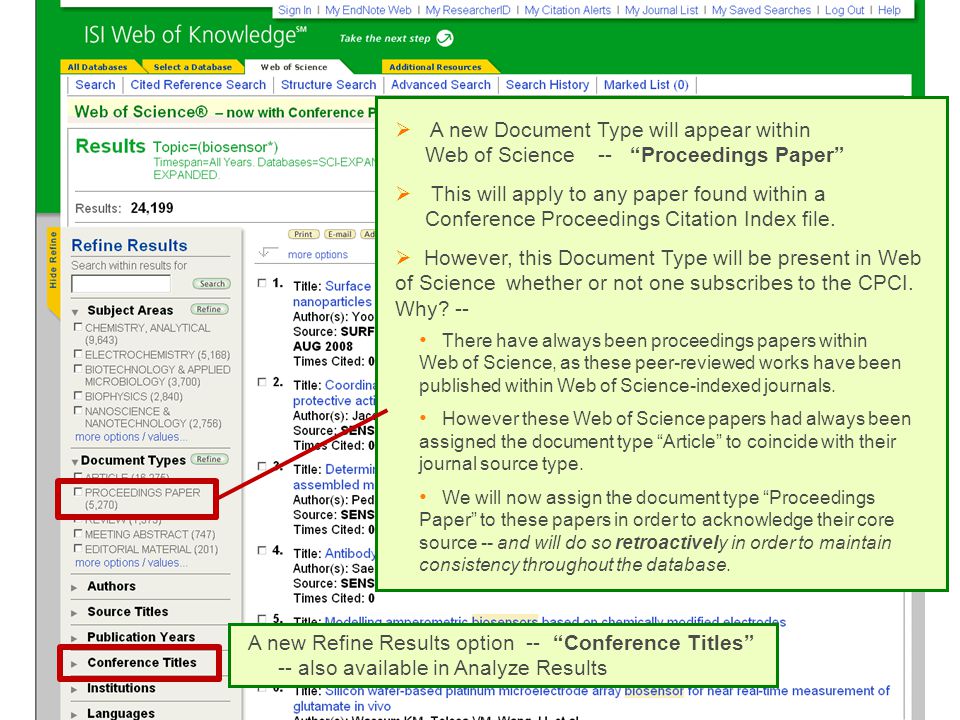Click the Print button

click(303, 234)
